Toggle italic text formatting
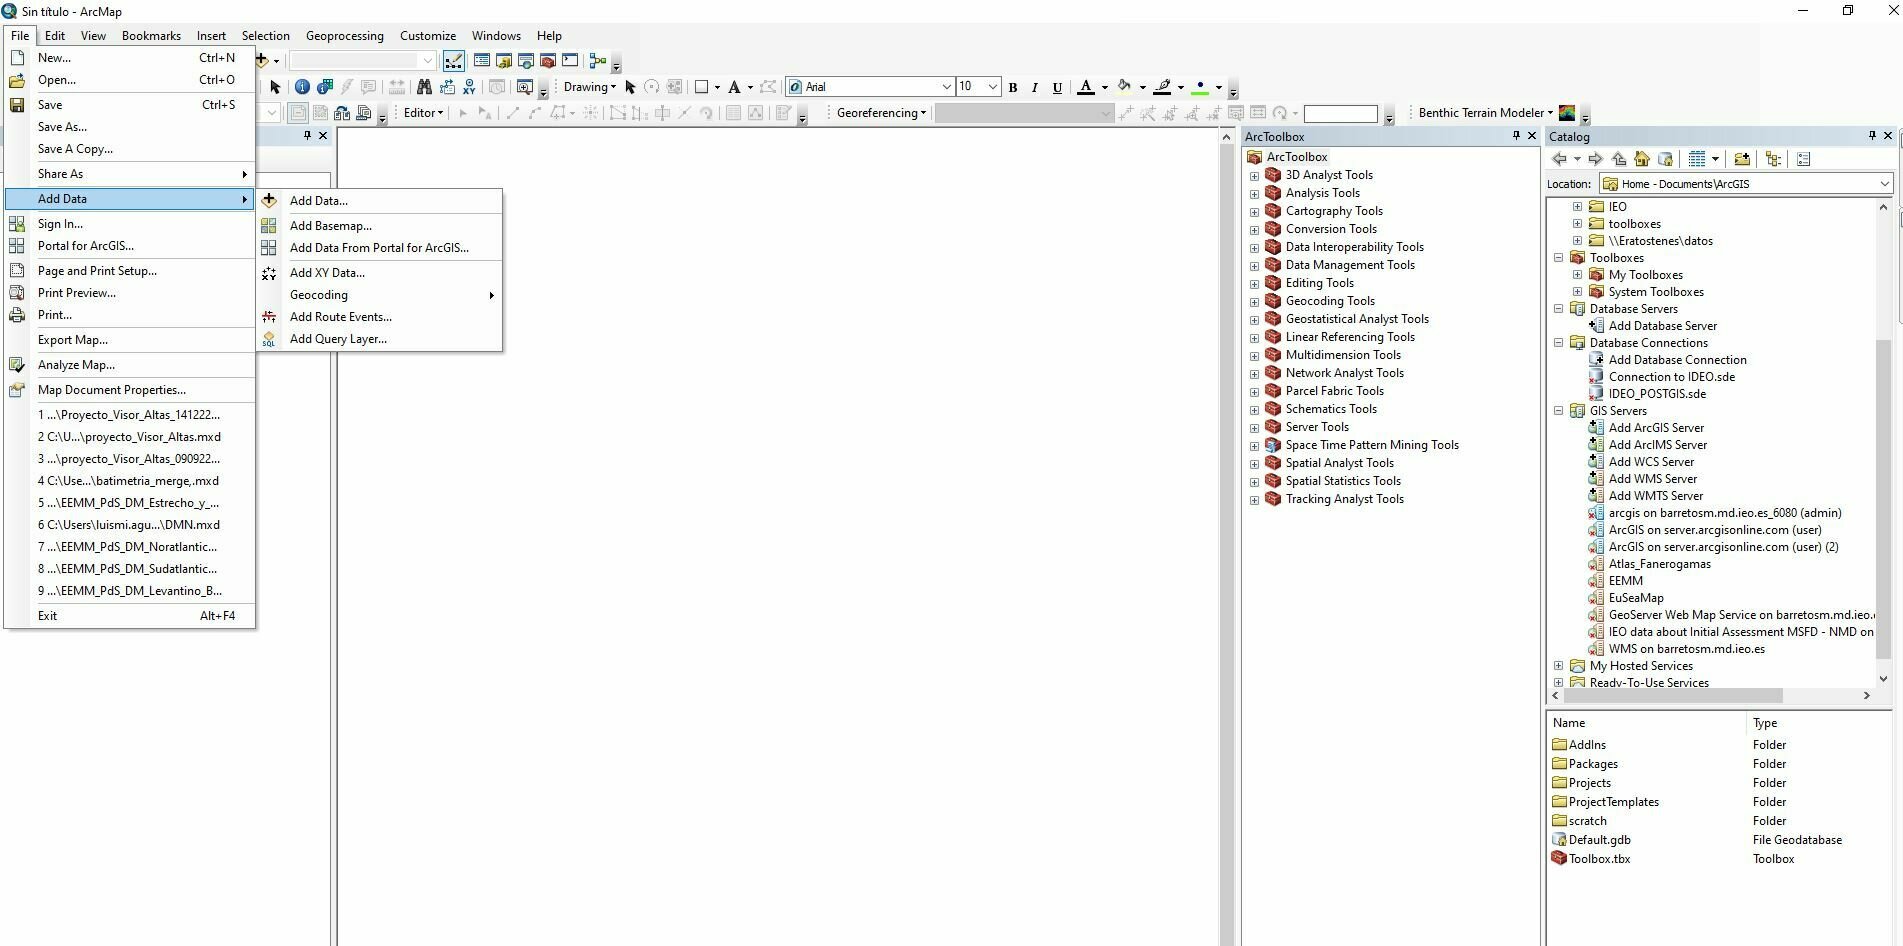Viewport: 1903px width, 946px height. click(x=1035, y=87)
